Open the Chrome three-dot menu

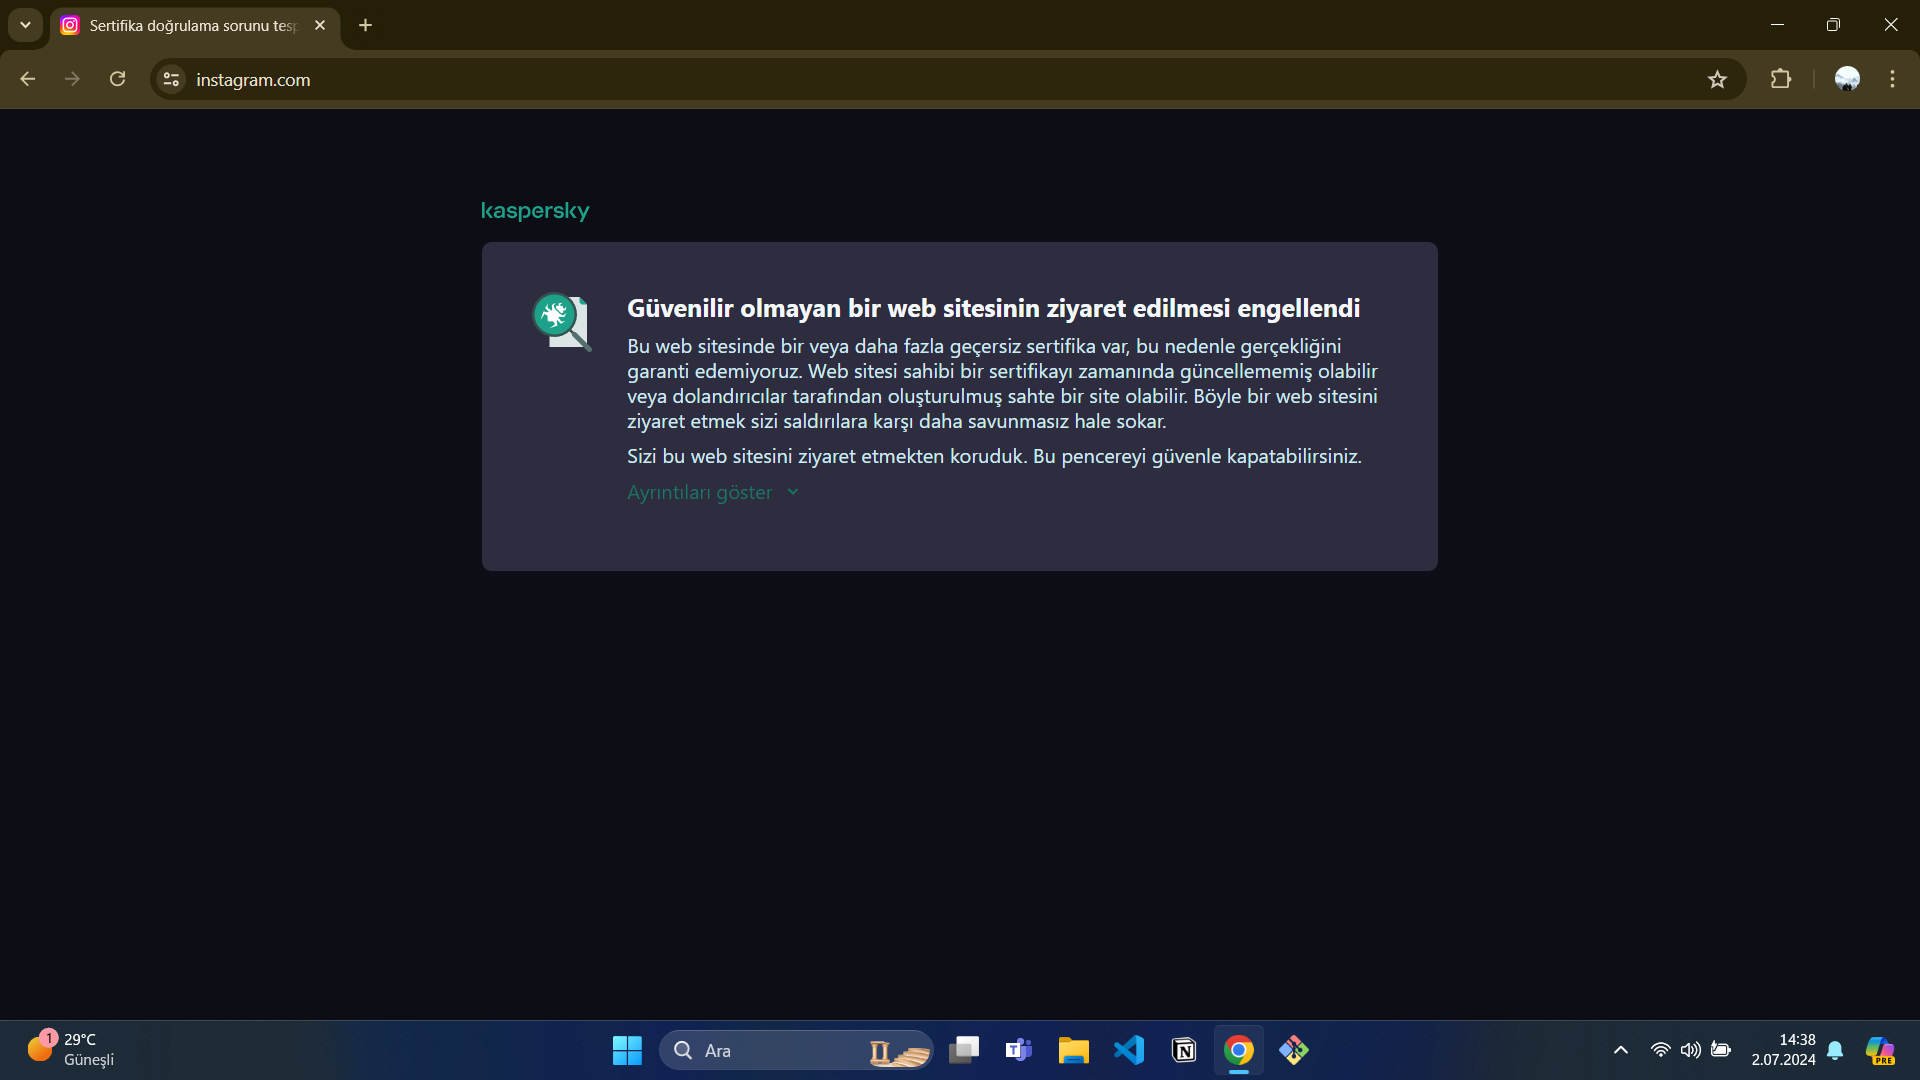(1892, 79)
